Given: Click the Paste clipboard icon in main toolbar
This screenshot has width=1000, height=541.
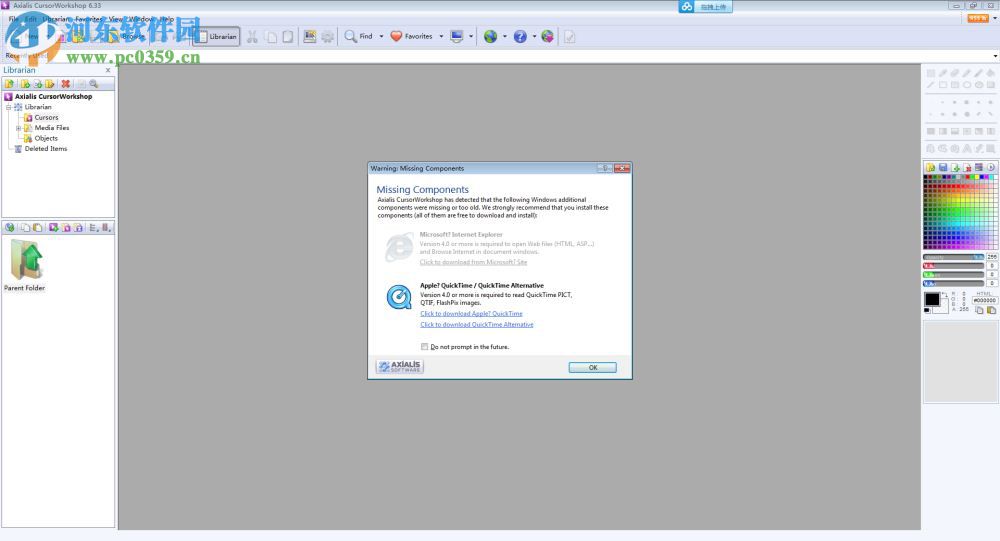Looking at the screenshot, I should tap(288, 36).
